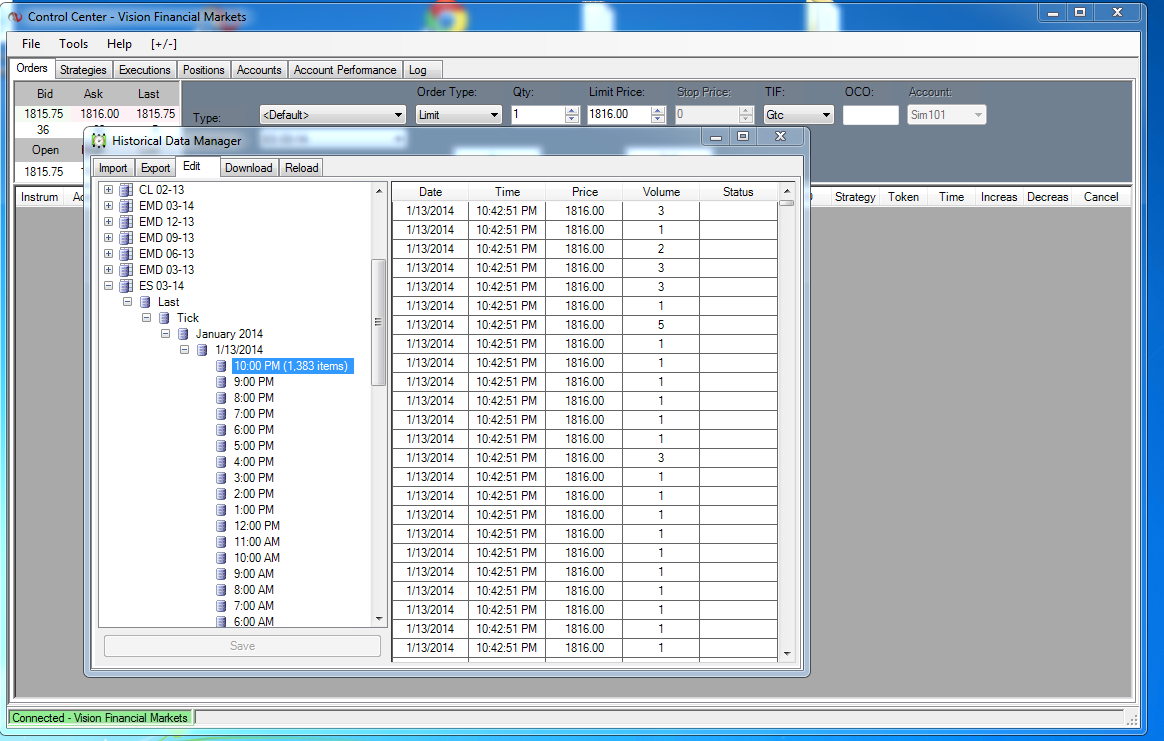Collapse the Last tree node
Viewport: 1164px width, 741px height.
pos(128,302)
